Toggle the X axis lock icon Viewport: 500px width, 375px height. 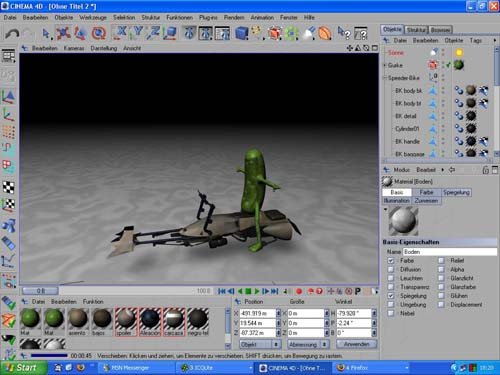click(120, 33)
